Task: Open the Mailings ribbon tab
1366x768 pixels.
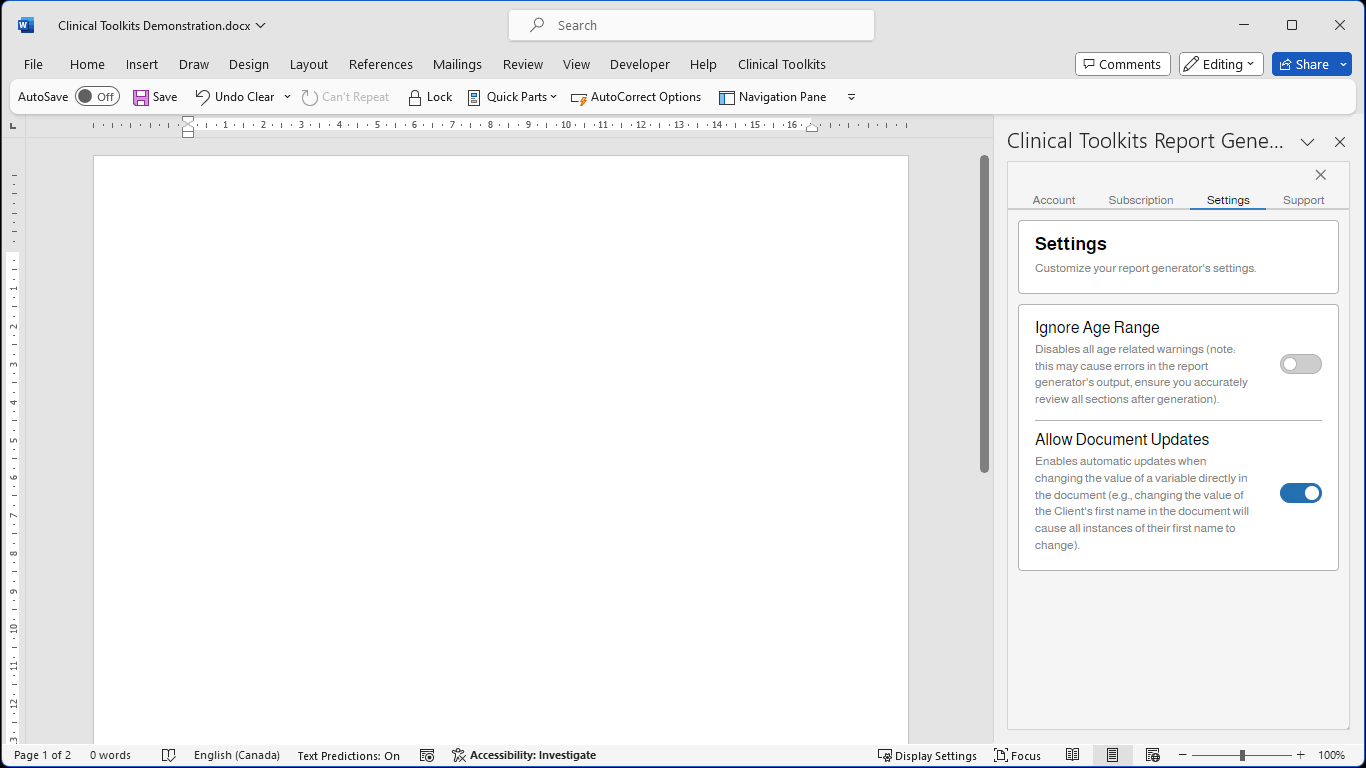Action: pos(457,64)
